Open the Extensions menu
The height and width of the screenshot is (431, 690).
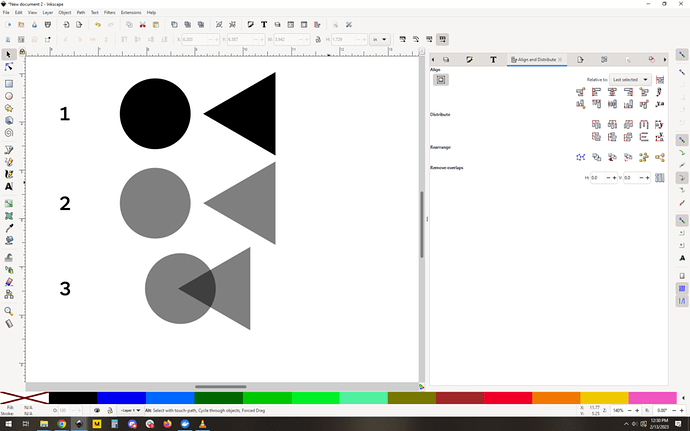click(131, 12)
